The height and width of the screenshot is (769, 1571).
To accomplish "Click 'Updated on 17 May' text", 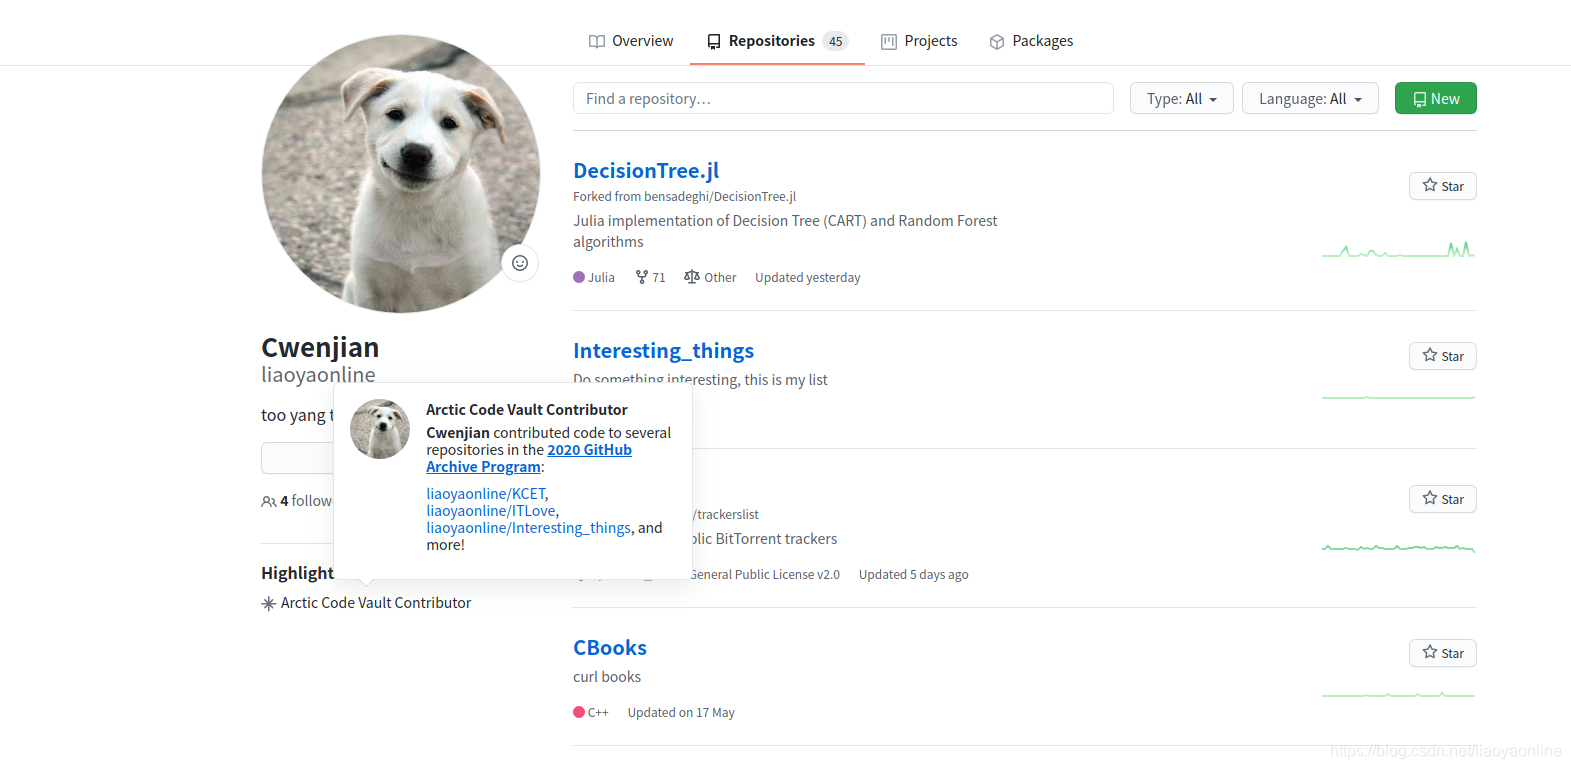I will pyautogui.click(x=681, y=713).
